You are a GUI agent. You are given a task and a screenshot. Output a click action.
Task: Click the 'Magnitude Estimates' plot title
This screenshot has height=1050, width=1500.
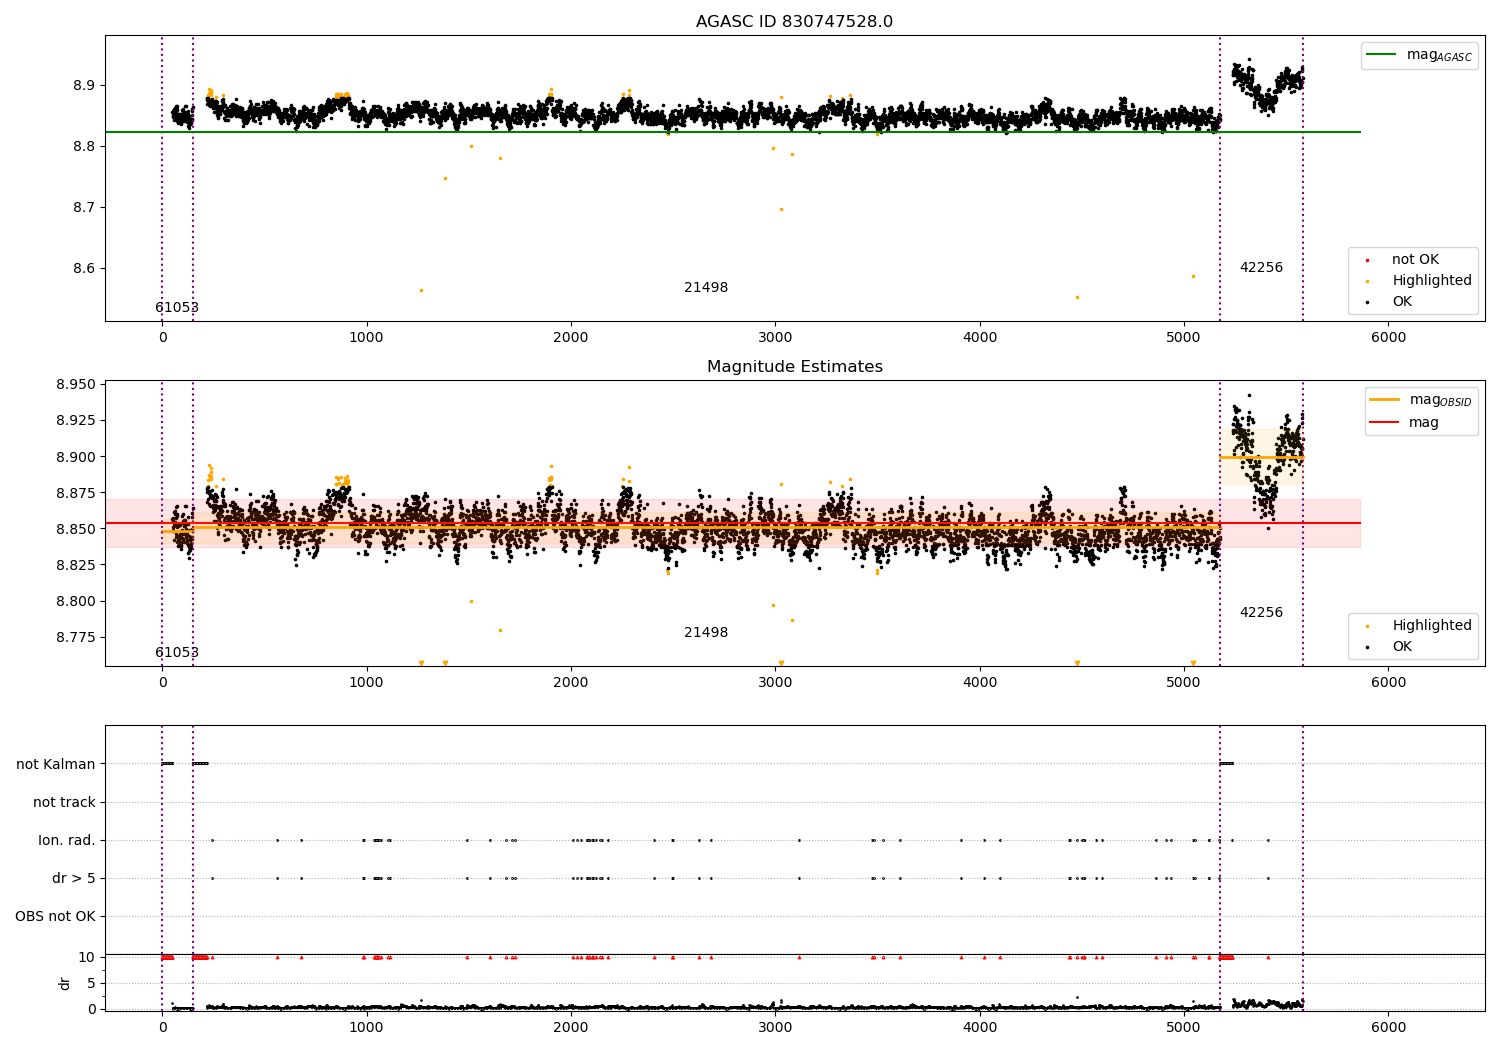794,367
